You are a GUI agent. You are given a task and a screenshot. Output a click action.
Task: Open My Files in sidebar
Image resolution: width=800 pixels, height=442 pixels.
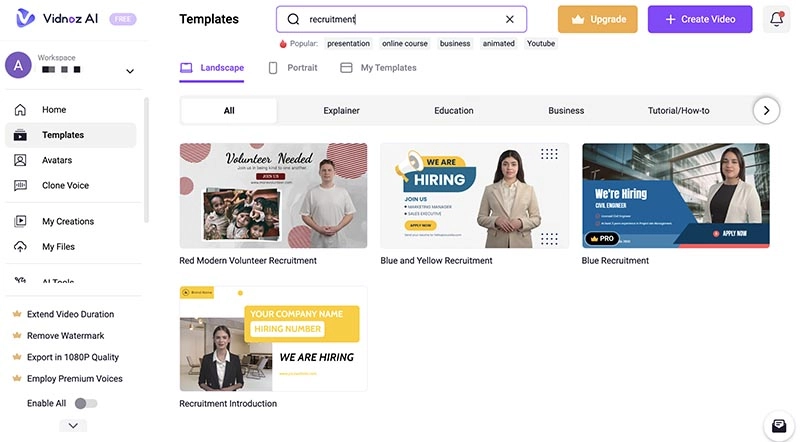(58, 246)
